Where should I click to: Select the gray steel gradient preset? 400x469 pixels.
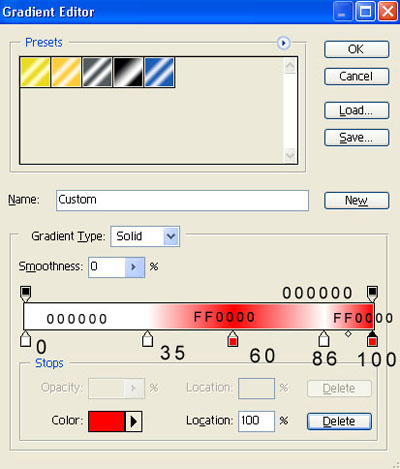click(x=97, y=72)
